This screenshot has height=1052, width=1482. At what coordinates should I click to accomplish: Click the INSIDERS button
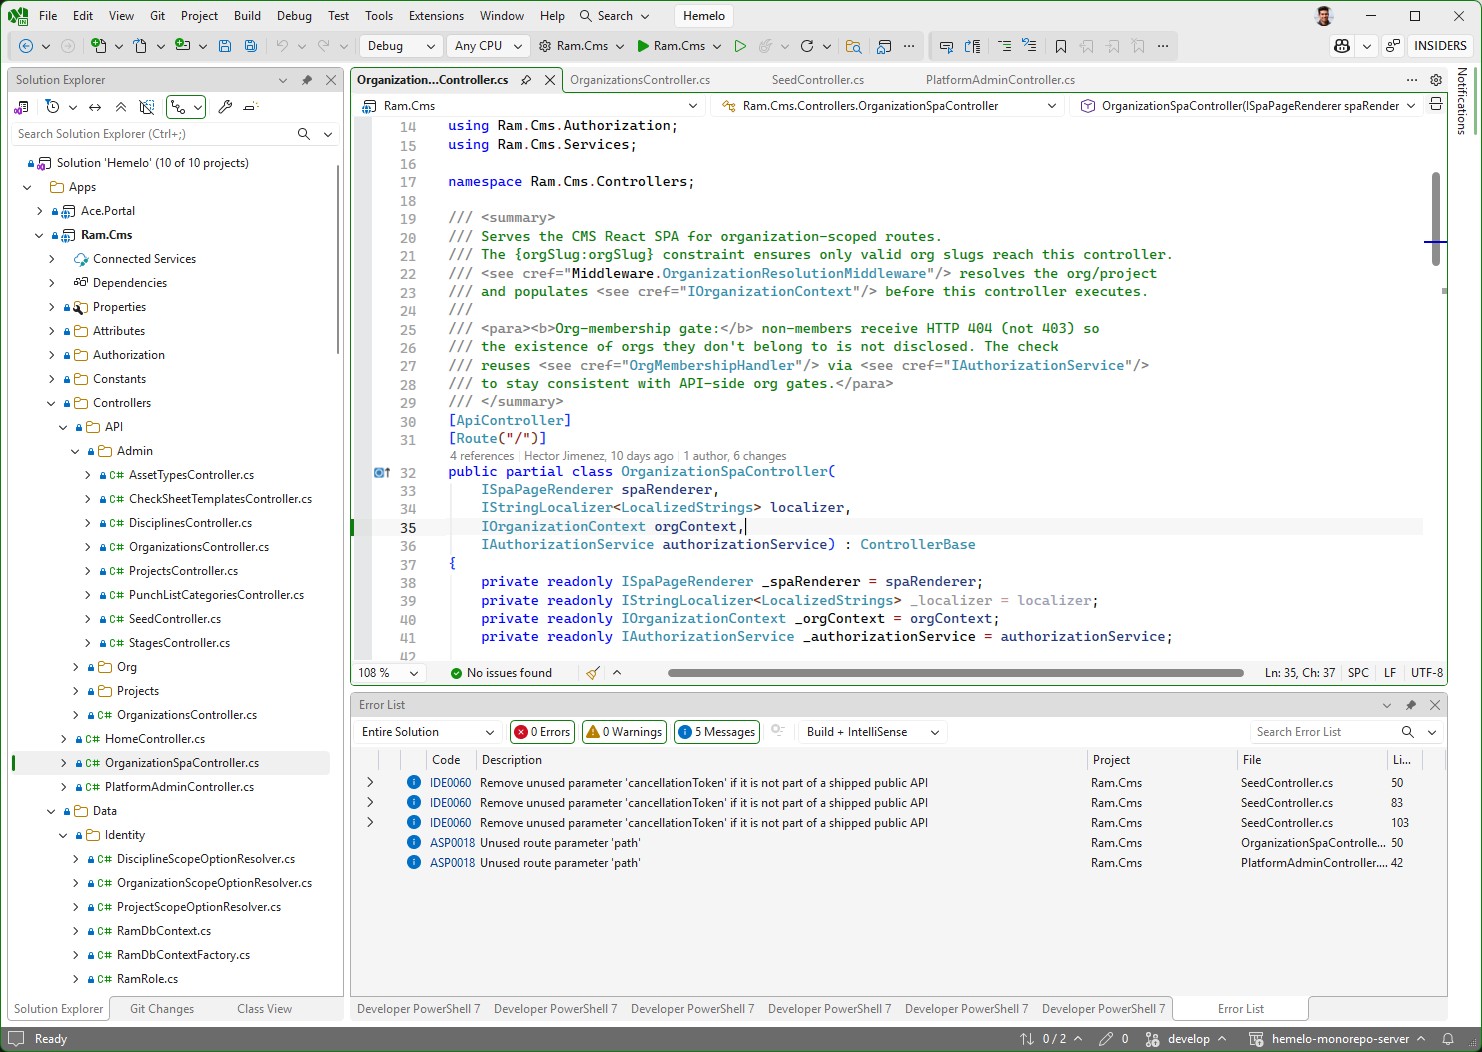pyautogui.click(x=1440, y=46)
